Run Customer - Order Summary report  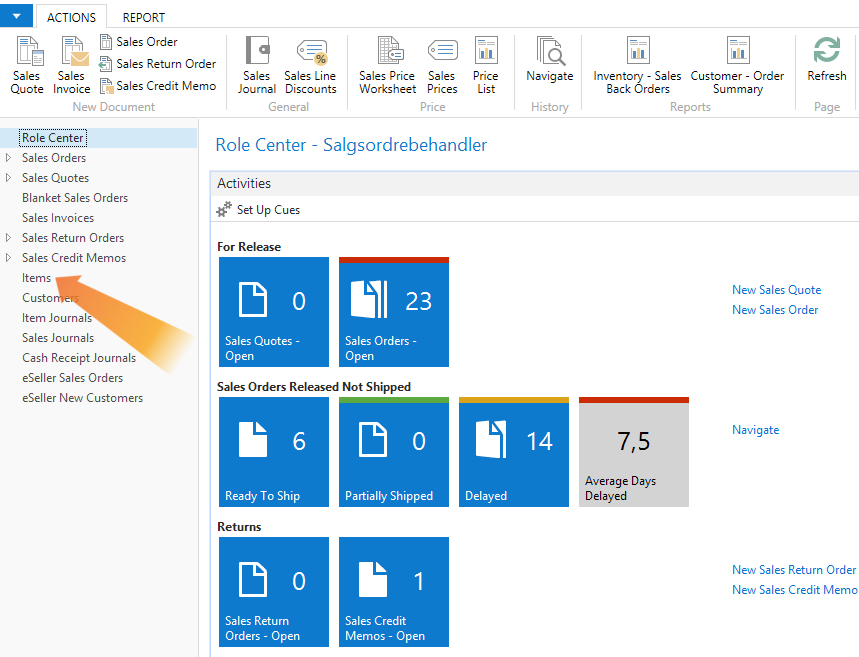(737, 65)
